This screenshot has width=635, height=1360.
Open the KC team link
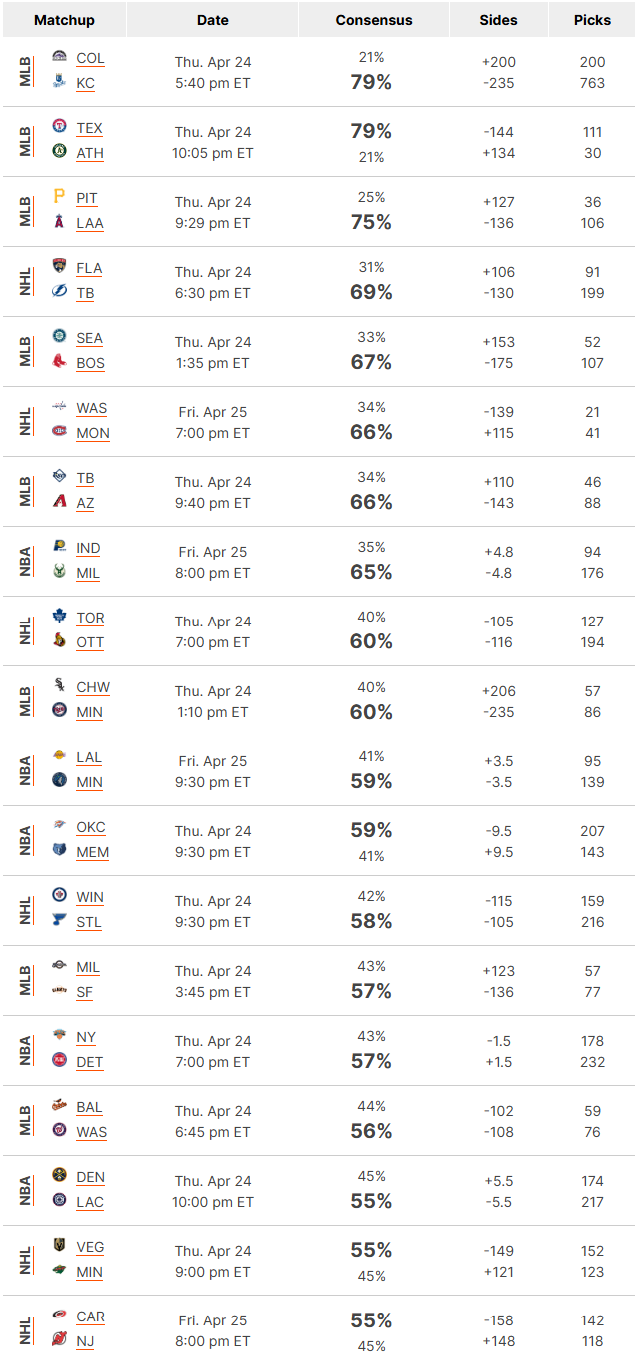pos(85,84)
